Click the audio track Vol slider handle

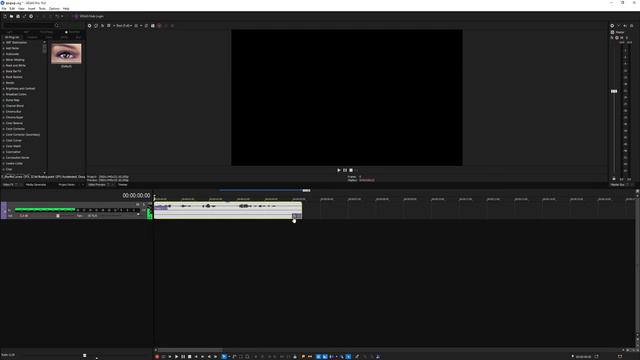pos(58,216)
